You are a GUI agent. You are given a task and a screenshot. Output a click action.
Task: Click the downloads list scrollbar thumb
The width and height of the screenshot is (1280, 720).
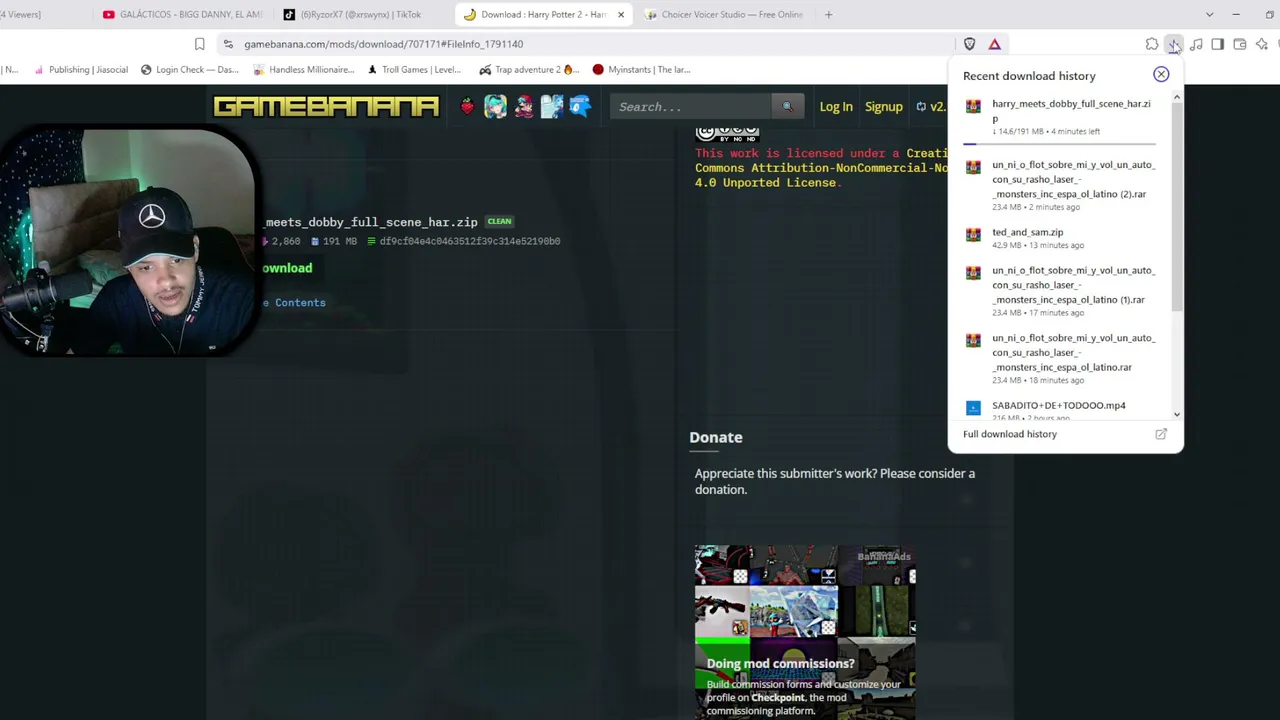coord(1177,205)
